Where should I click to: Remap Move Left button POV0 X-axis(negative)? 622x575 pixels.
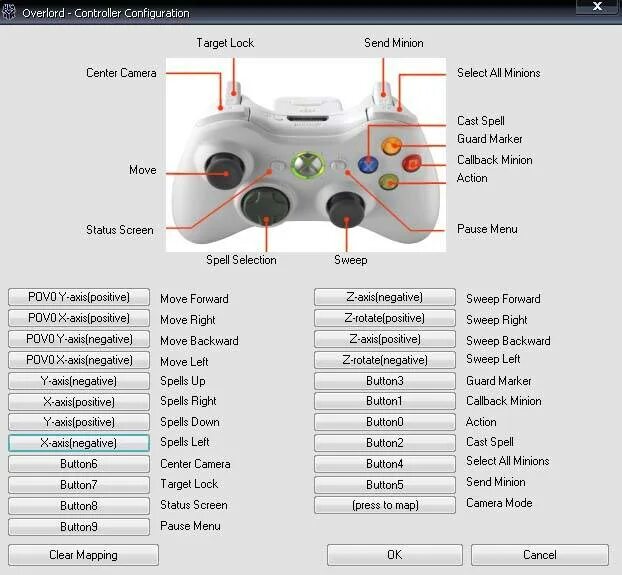coord(79,360)
